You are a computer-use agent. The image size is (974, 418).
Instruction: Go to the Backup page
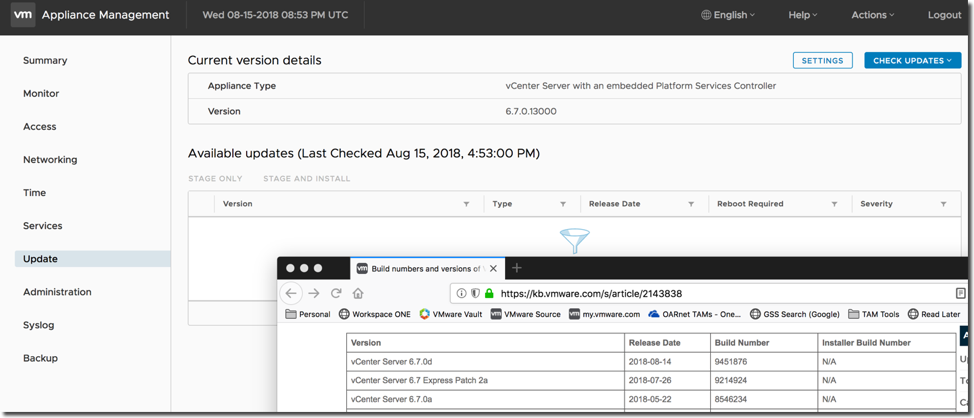coord(40,358)
